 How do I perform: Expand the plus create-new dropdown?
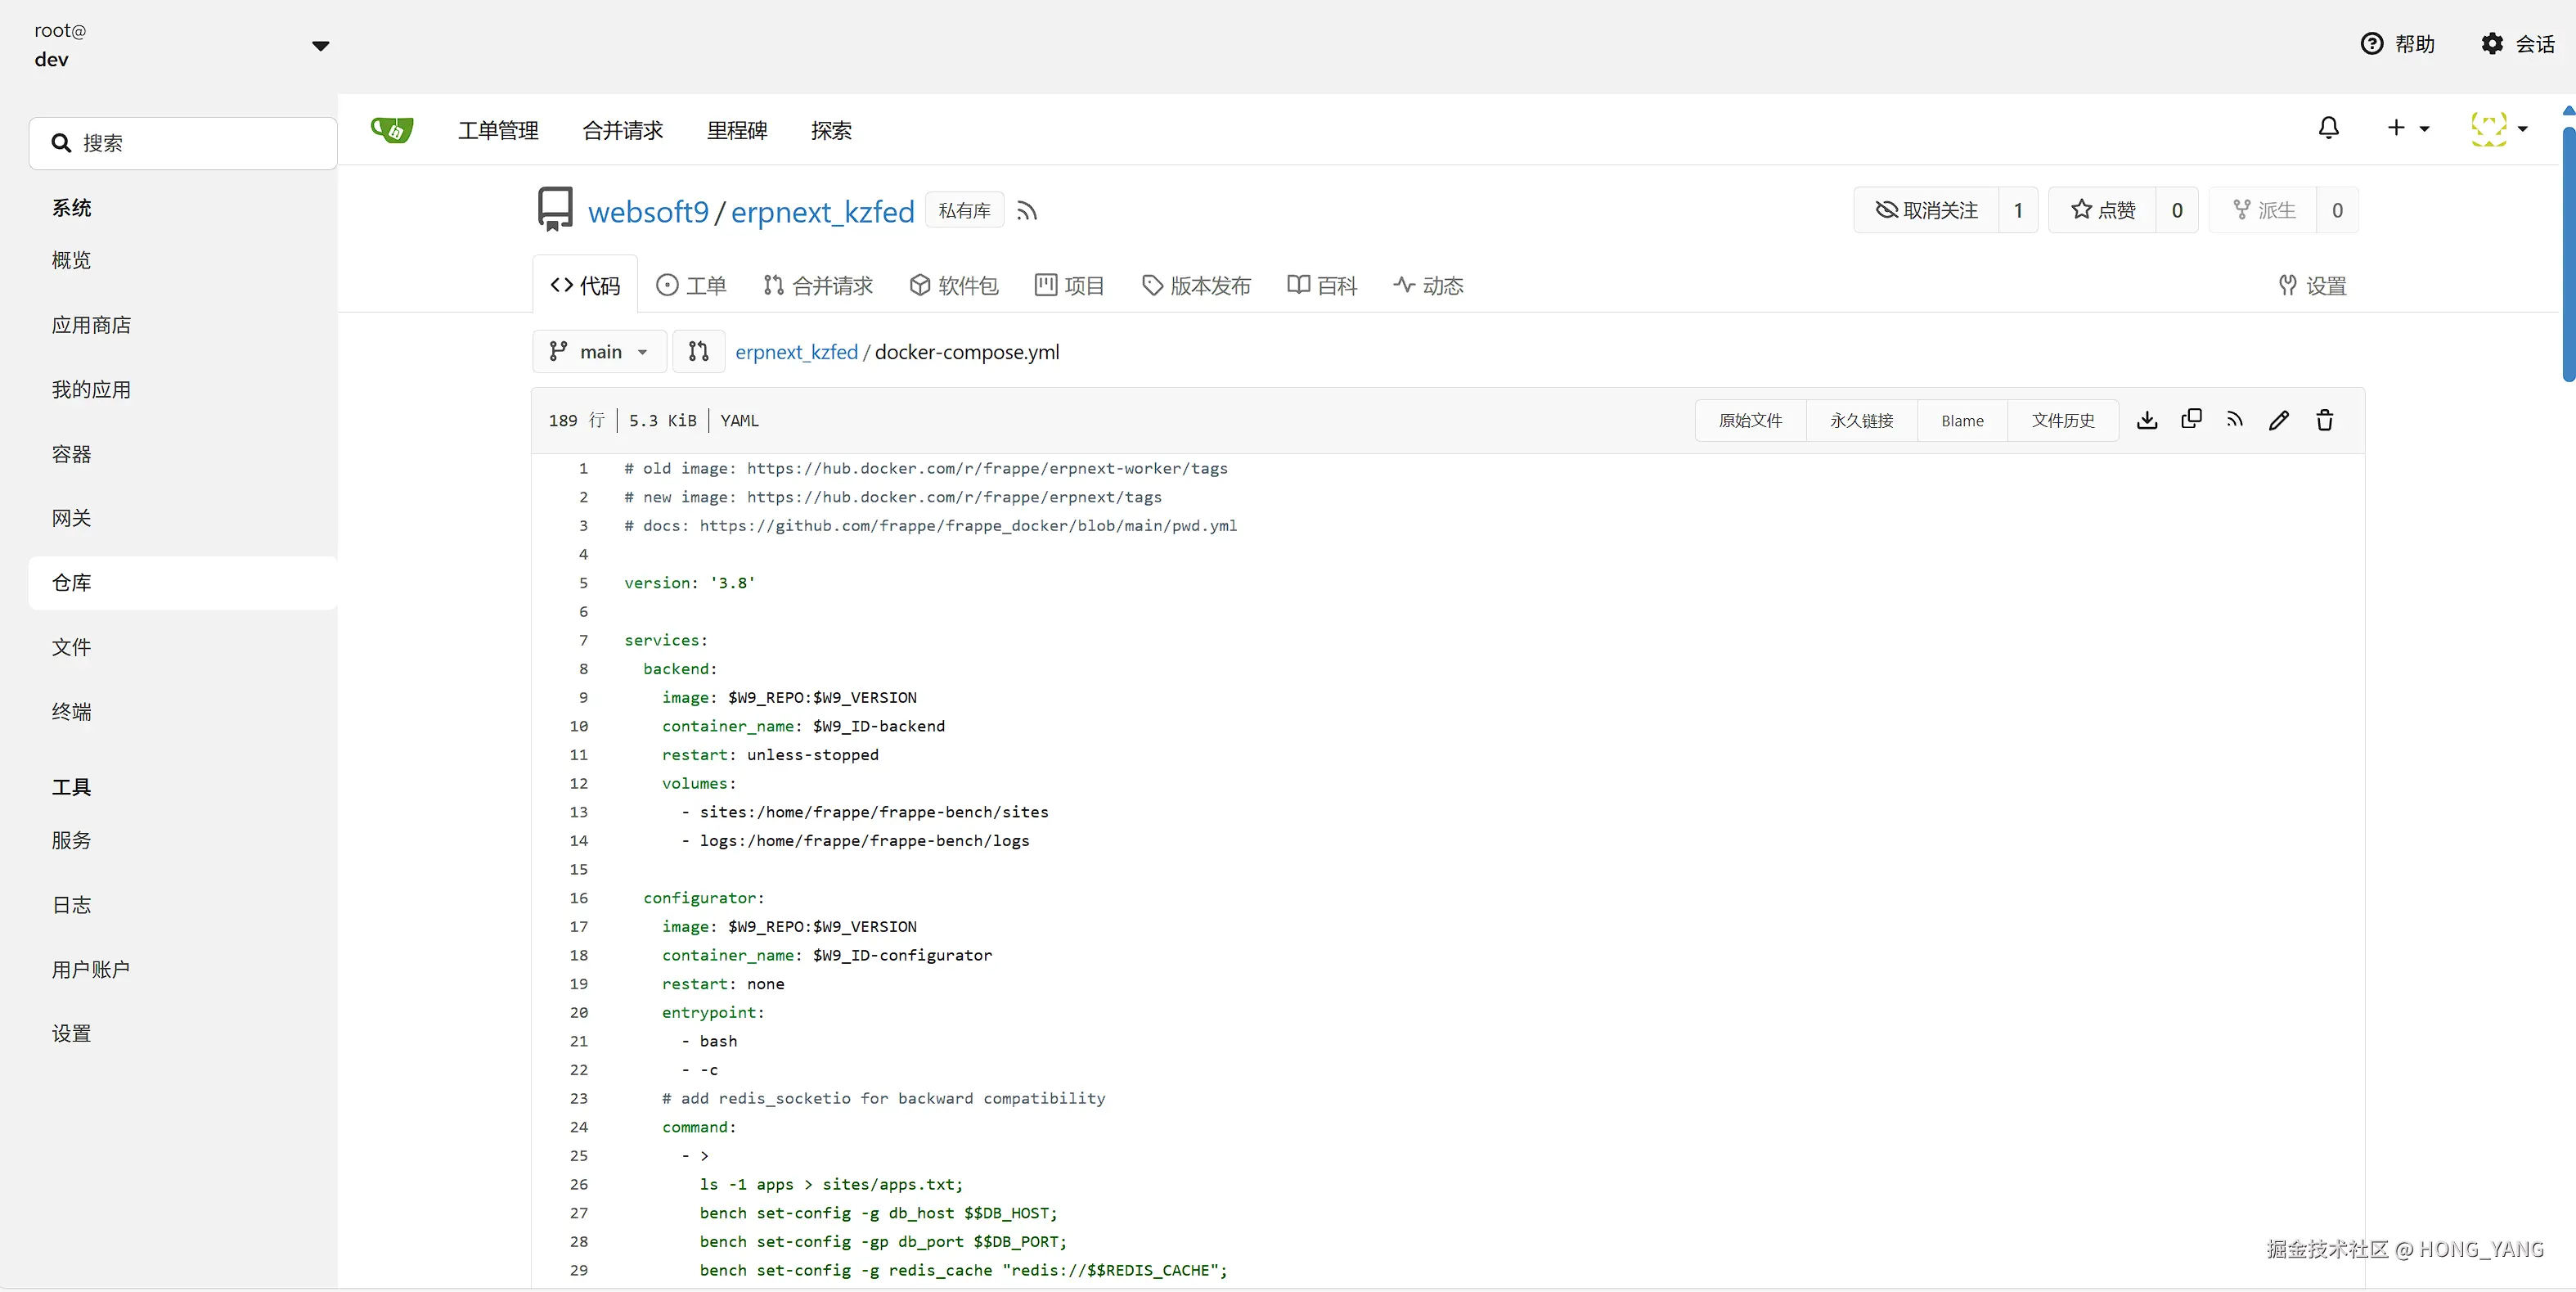tap(2407, 128)
